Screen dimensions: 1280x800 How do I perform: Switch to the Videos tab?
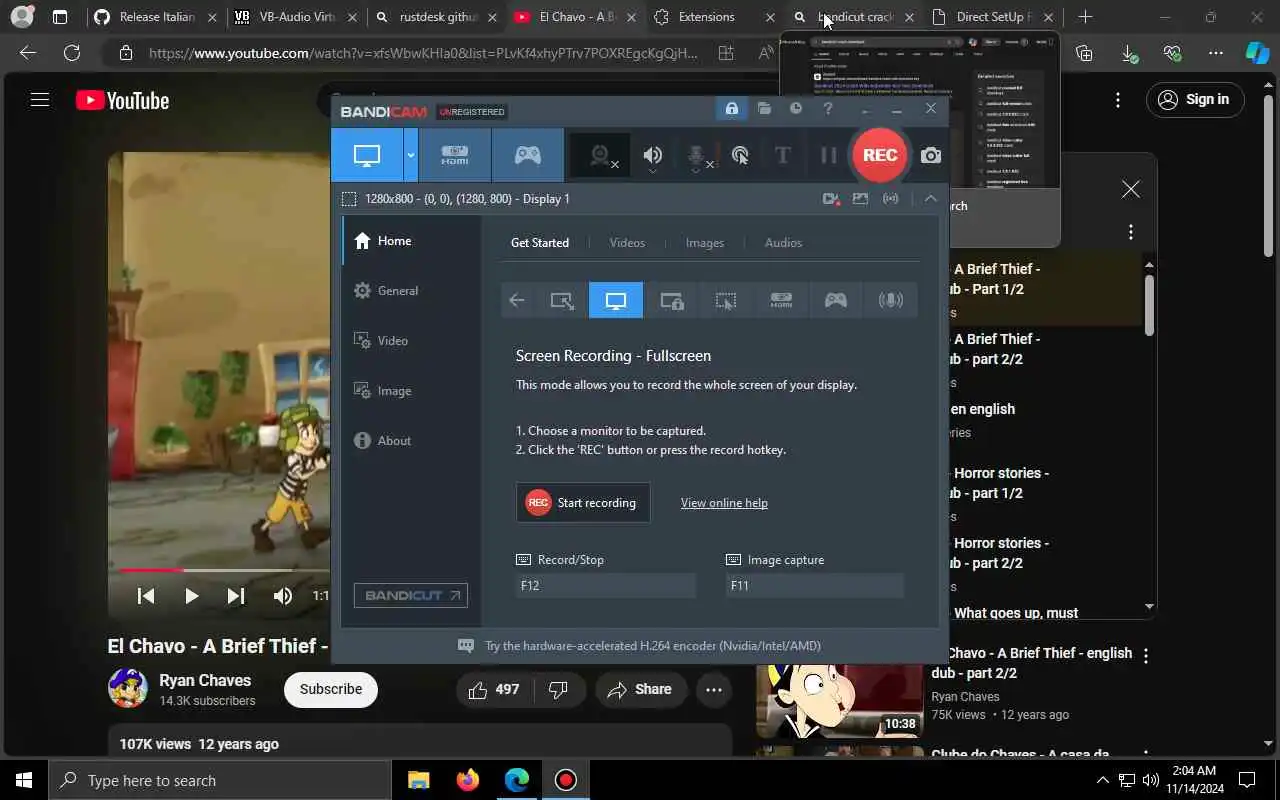[627, 243]
